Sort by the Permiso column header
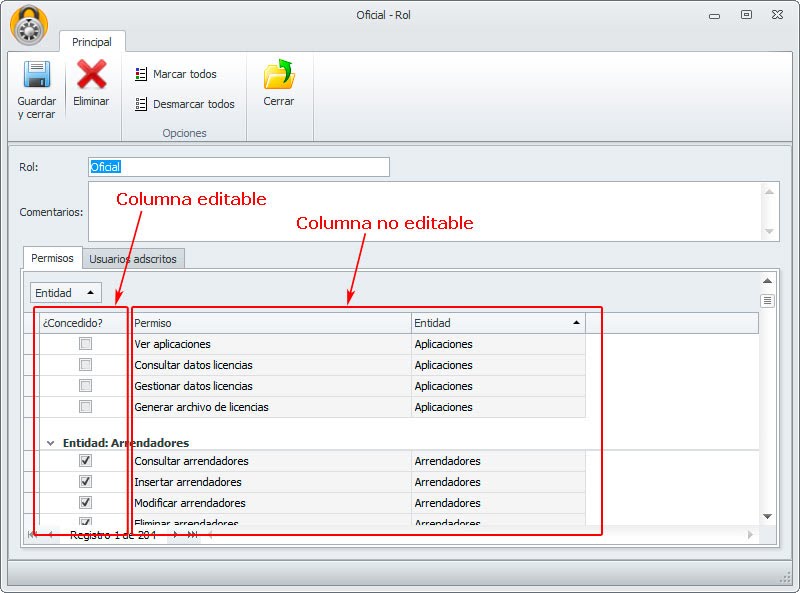The width and height of the screenshot is (800, 593). (271, 323)
